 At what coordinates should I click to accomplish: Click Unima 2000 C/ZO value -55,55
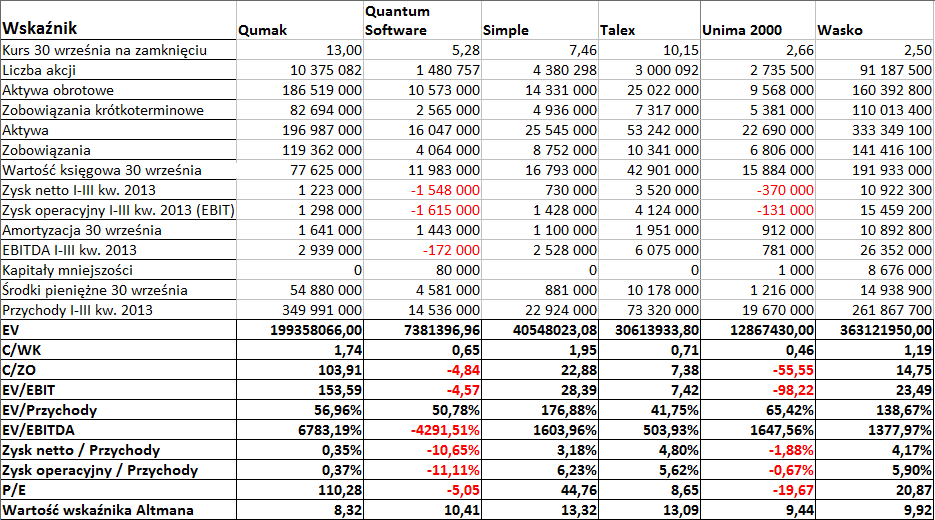pyautogui.click(x=793, y=370)
